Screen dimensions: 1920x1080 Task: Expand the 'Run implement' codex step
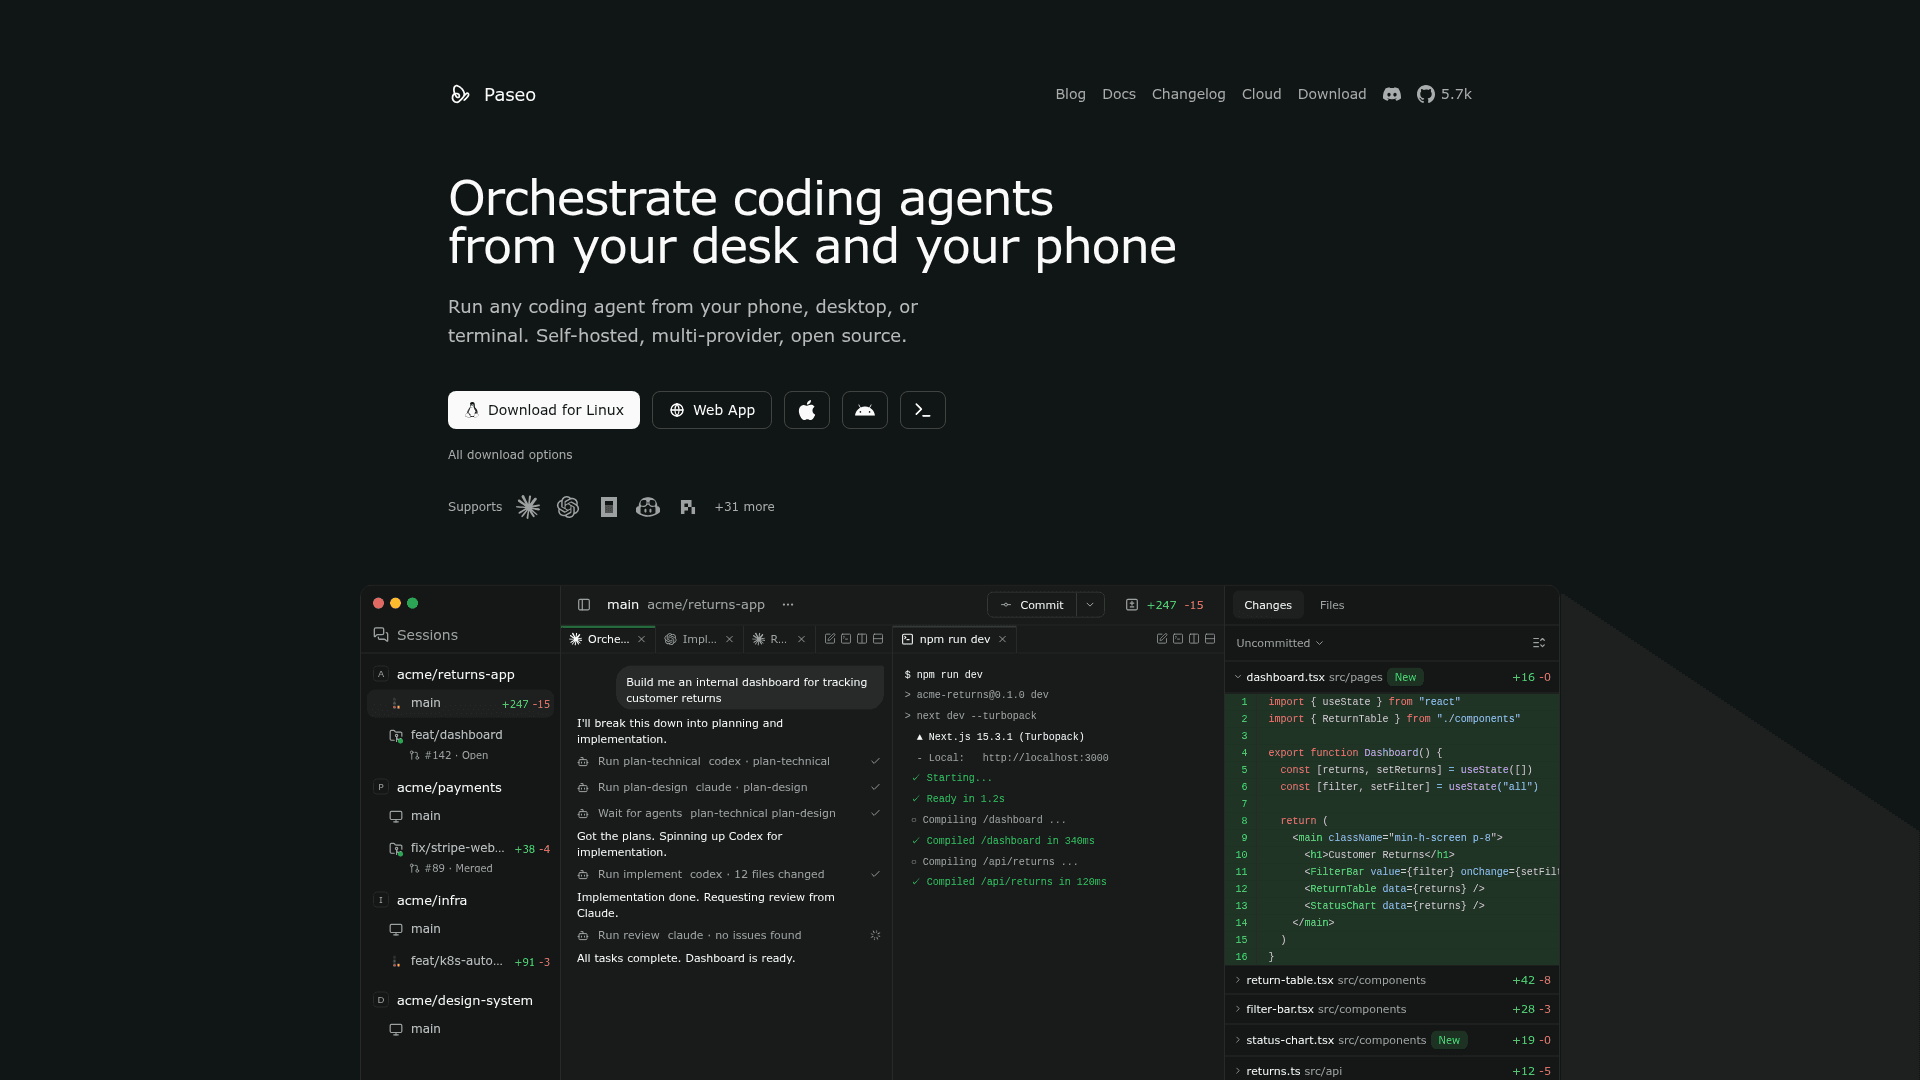coord(729,875)
